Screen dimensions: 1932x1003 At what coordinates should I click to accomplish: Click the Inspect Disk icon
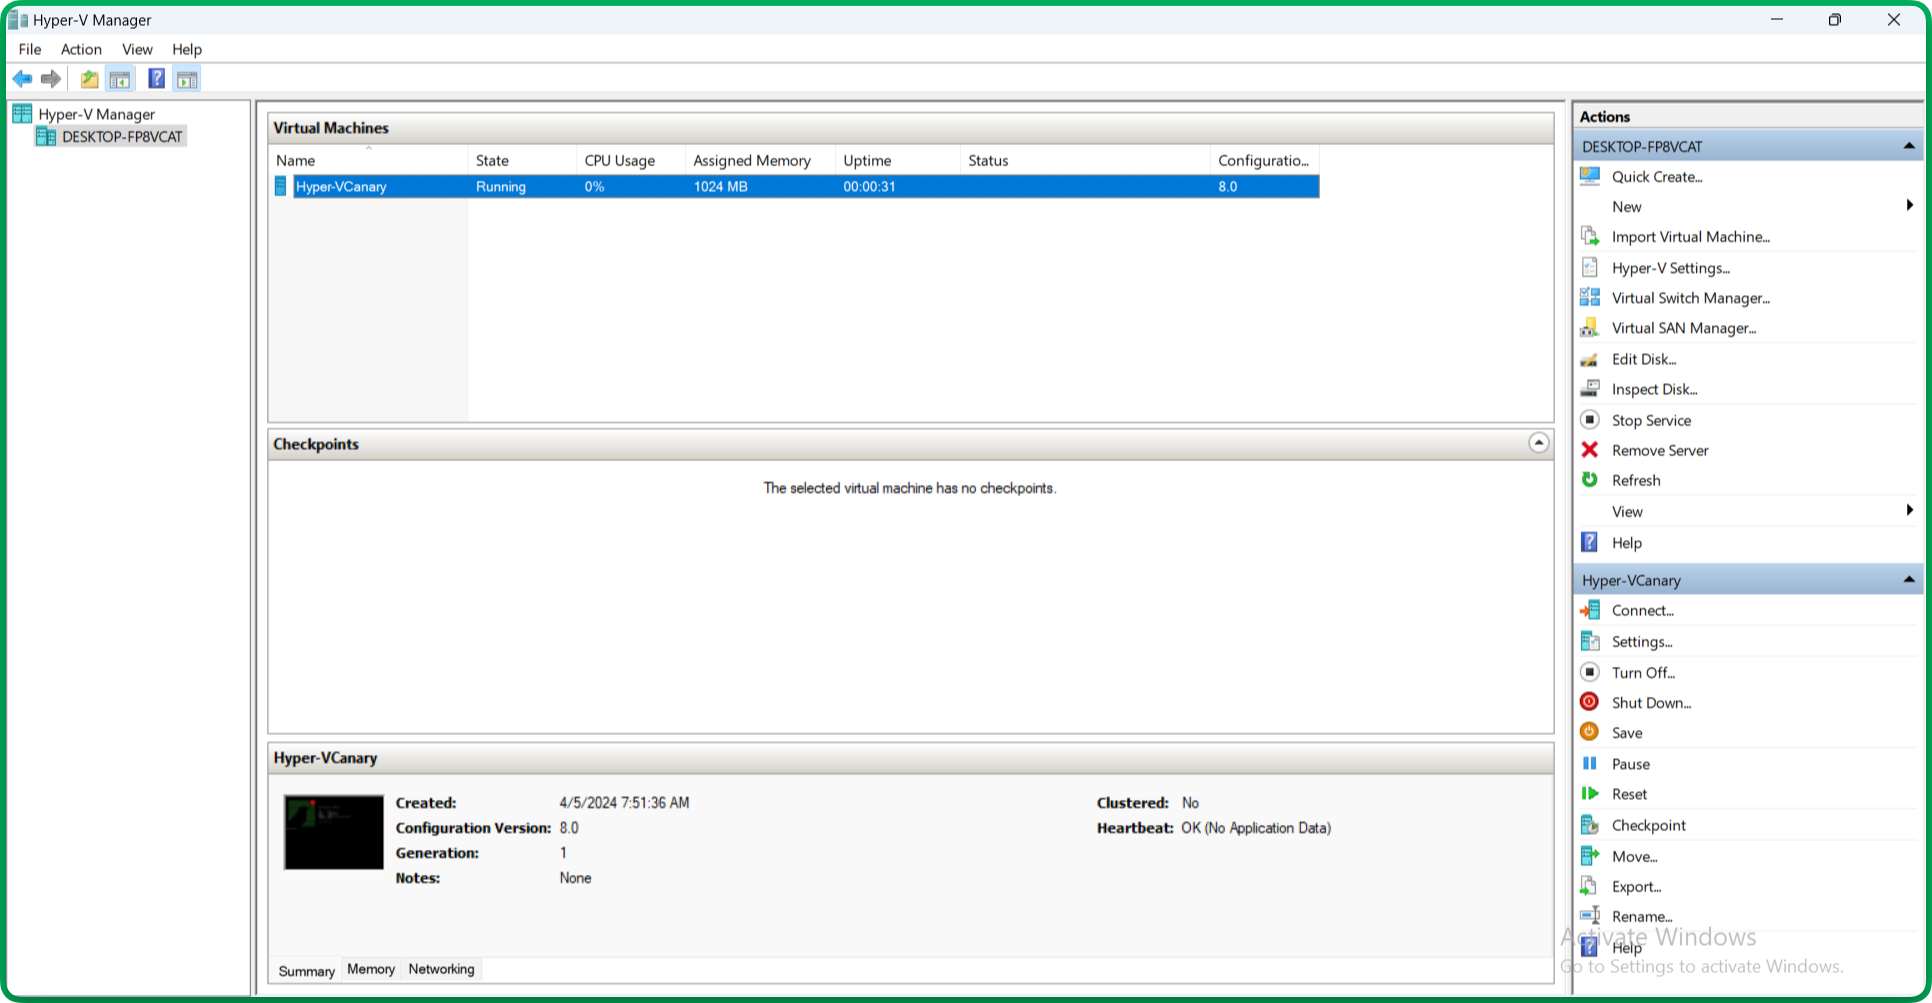point(1590,389)
